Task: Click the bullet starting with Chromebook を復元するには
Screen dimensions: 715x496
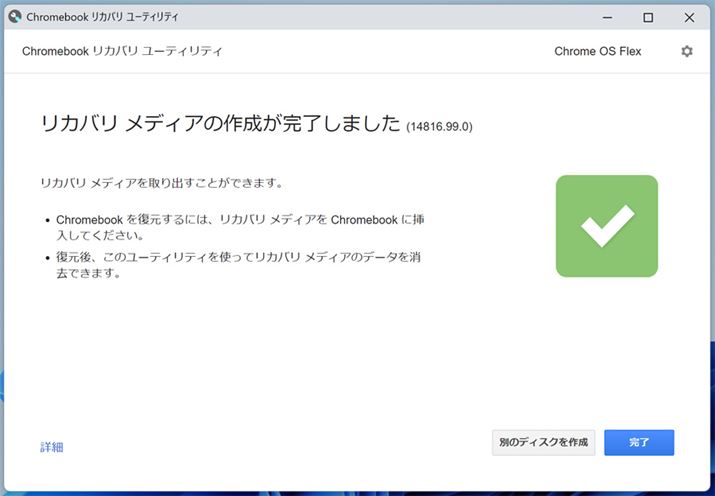Action: [240, 227]
